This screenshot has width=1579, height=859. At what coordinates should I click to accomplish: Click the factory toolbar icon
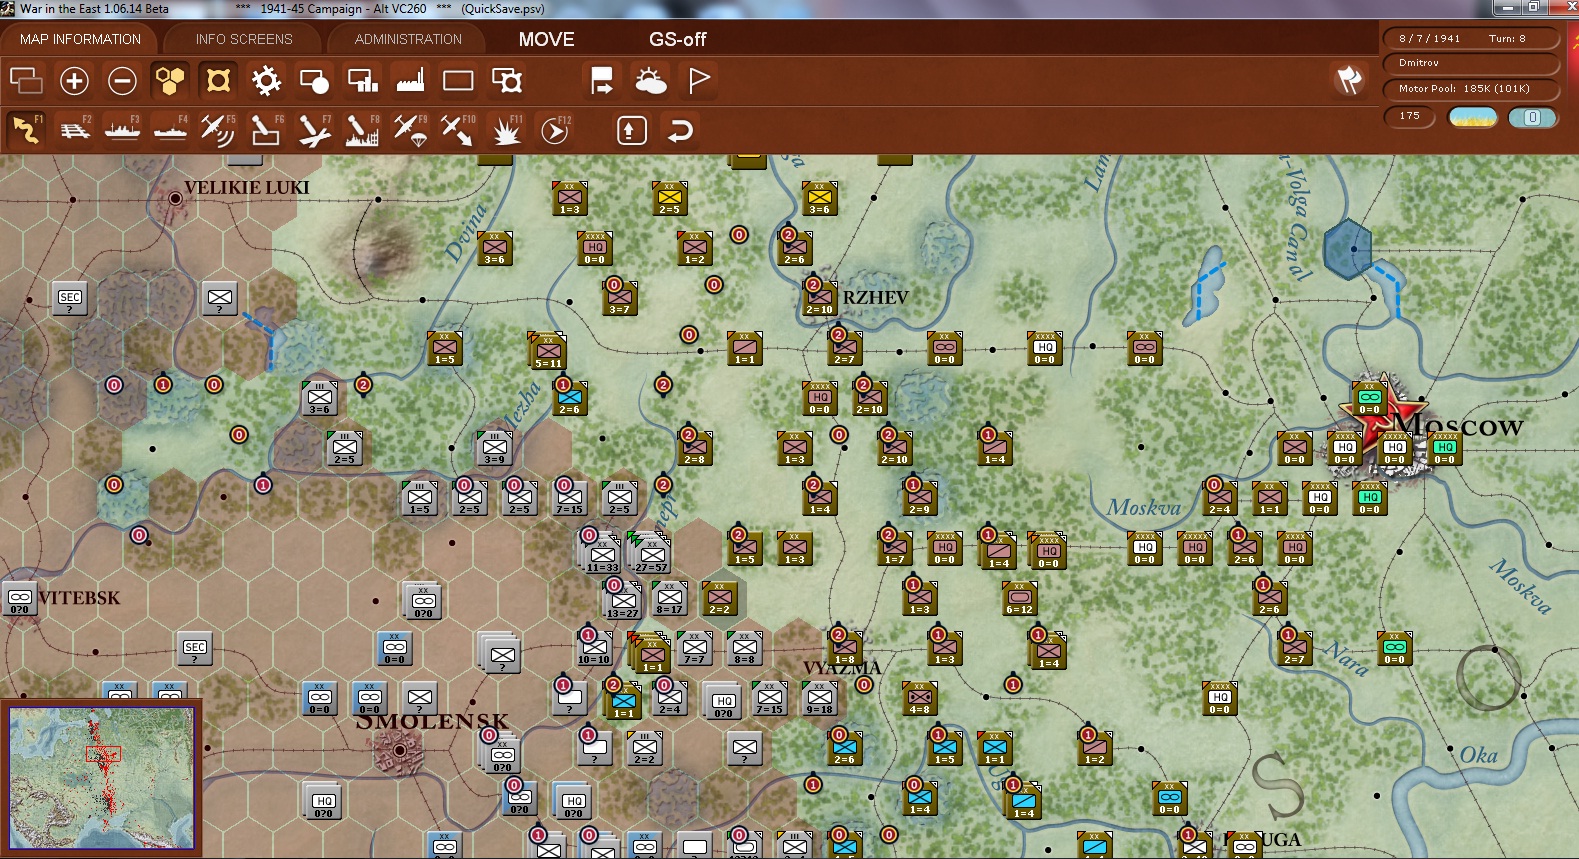410,80
